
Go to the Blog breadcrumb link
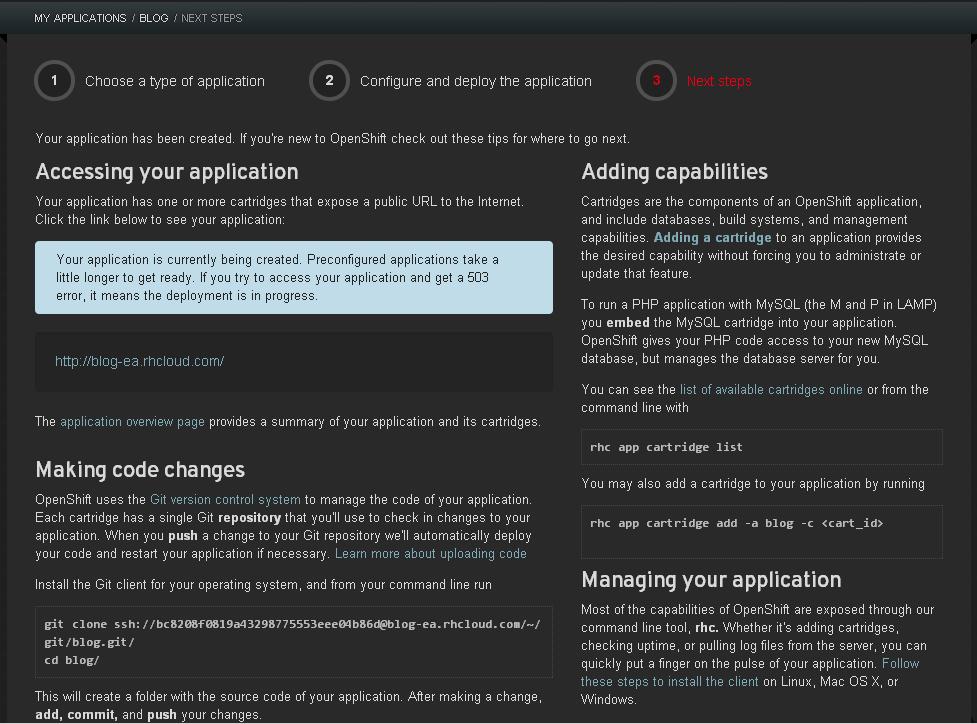point(154,18)
